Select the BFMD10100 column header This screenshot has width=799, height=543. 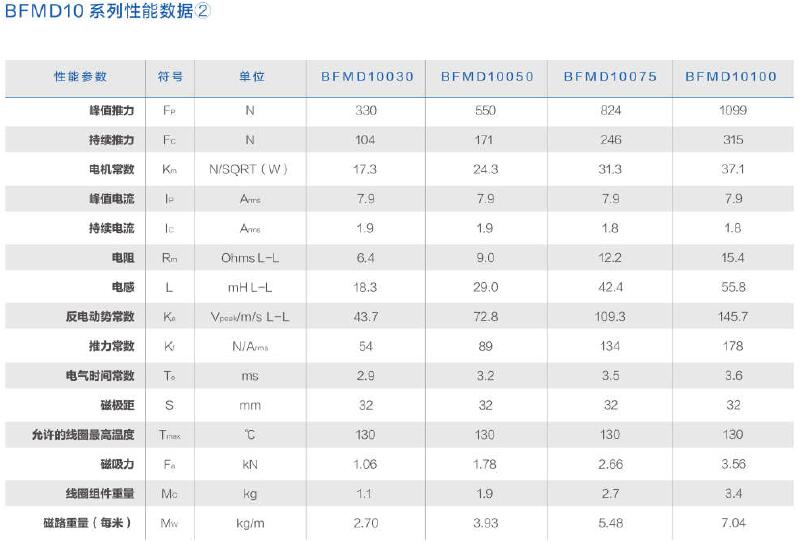point(730,77)
